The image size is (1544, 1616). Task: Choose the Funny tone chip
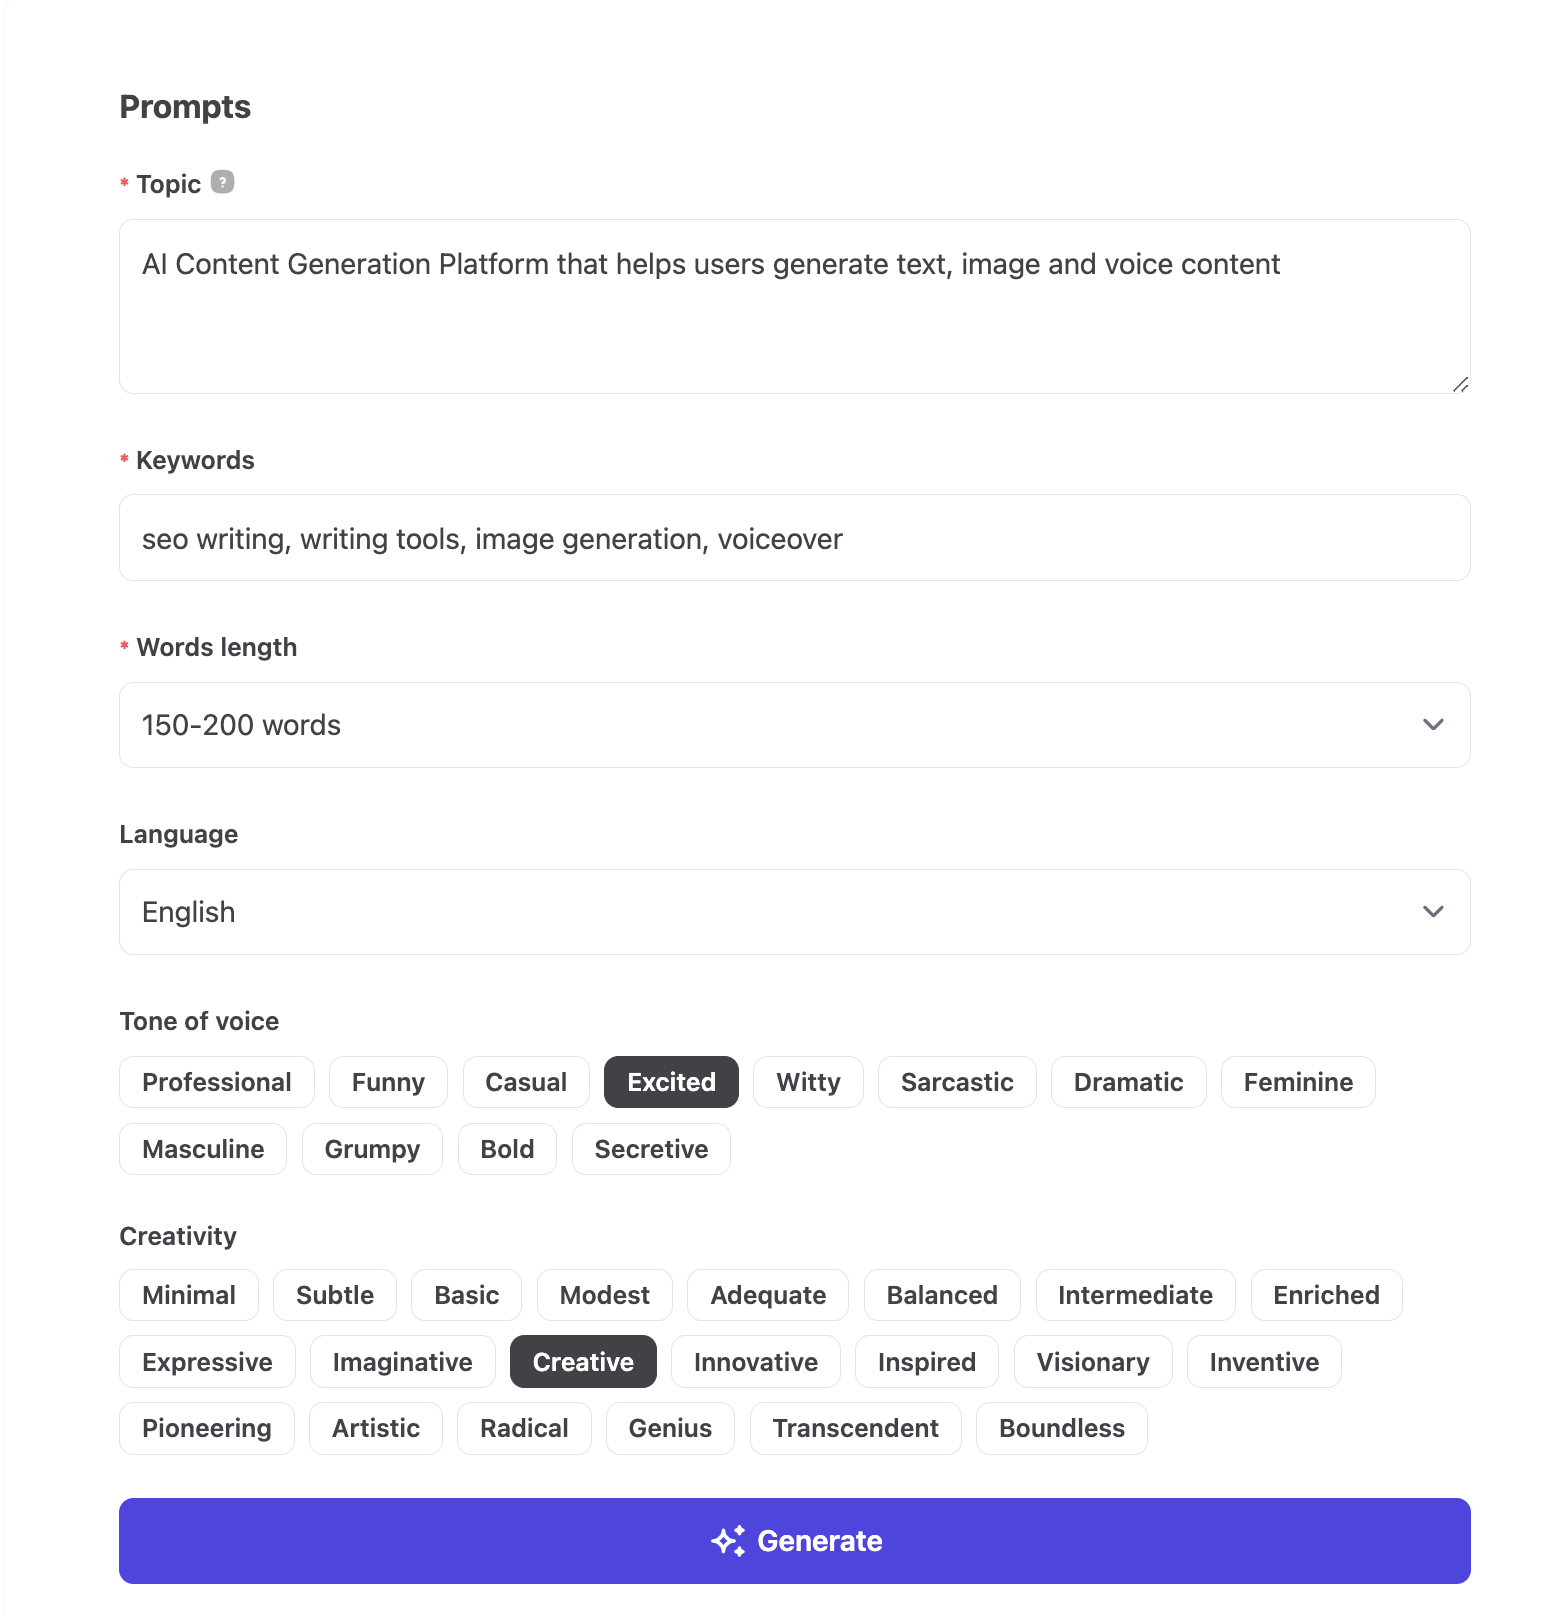coord(388,1082)
